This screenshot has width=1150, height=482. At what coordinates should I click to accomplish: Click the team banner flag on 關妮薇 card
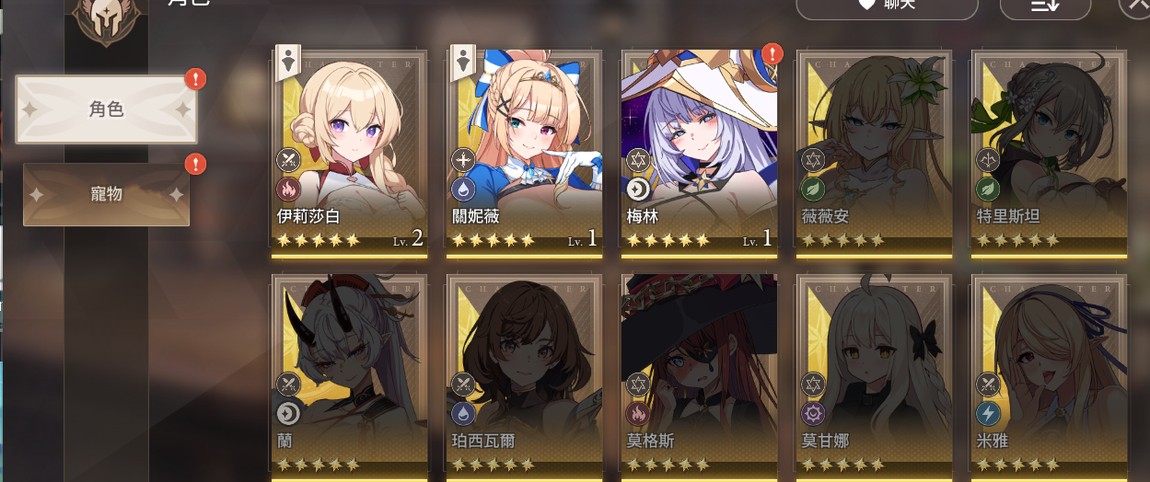(462, 63)
